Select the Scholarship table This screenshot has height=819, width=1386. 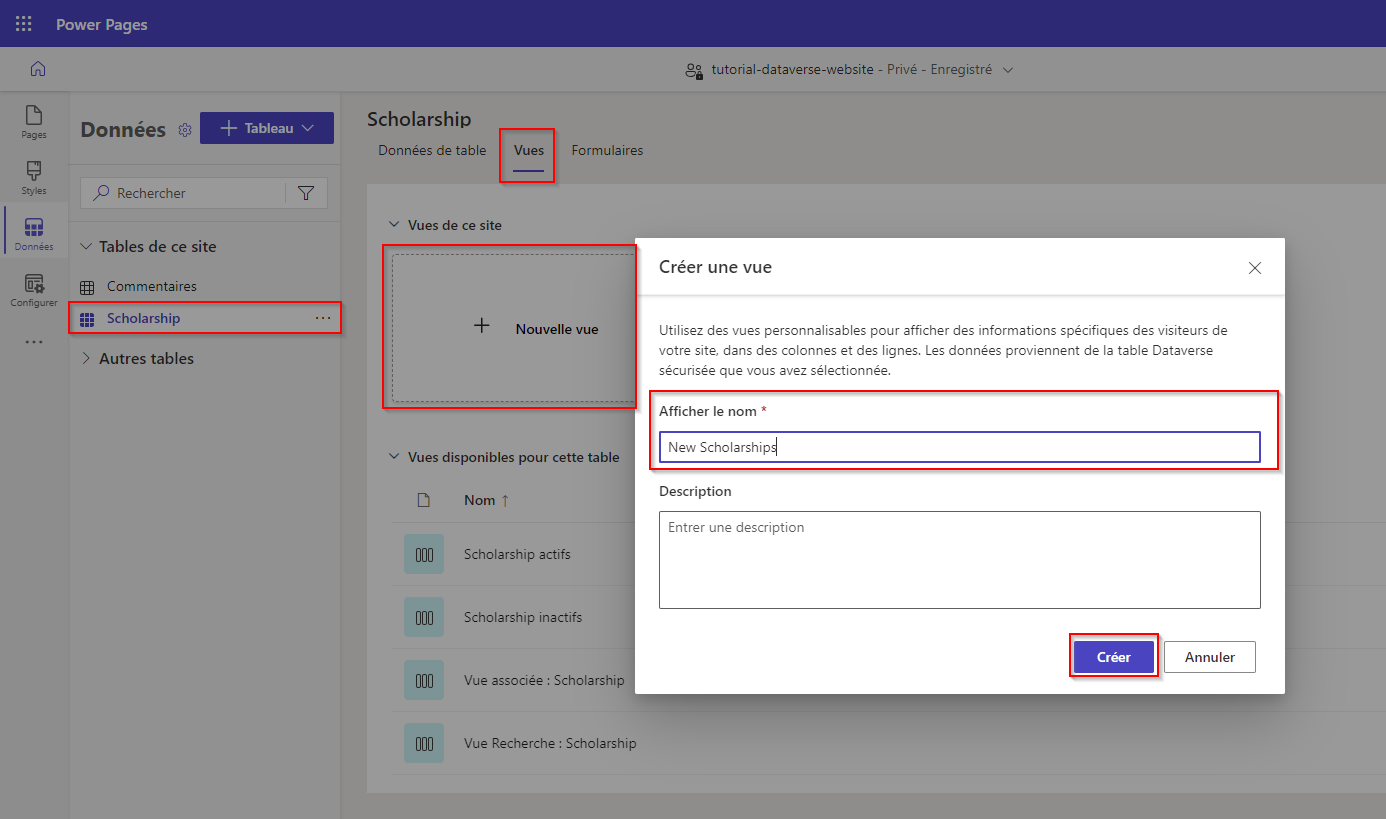tap(144, 319)
